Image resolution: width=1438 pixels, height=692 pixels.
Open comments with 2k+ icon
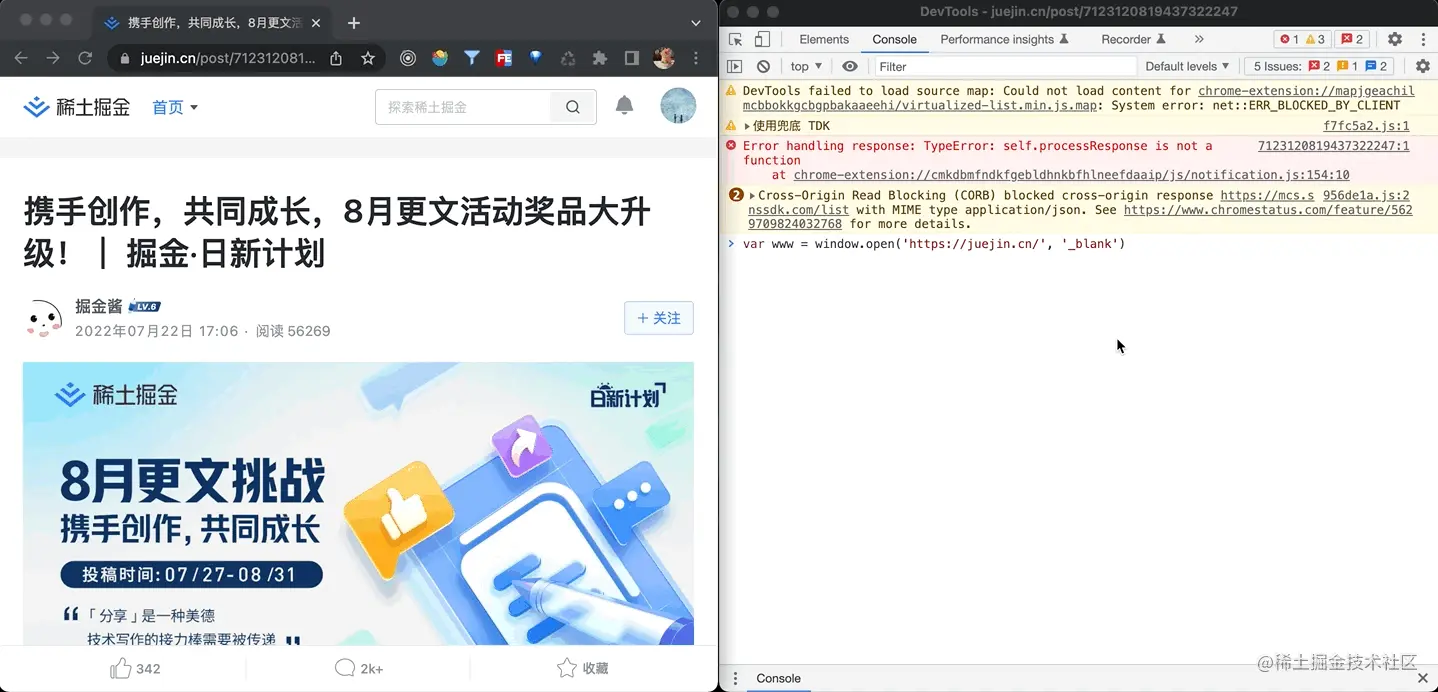(x=358, y=668)
